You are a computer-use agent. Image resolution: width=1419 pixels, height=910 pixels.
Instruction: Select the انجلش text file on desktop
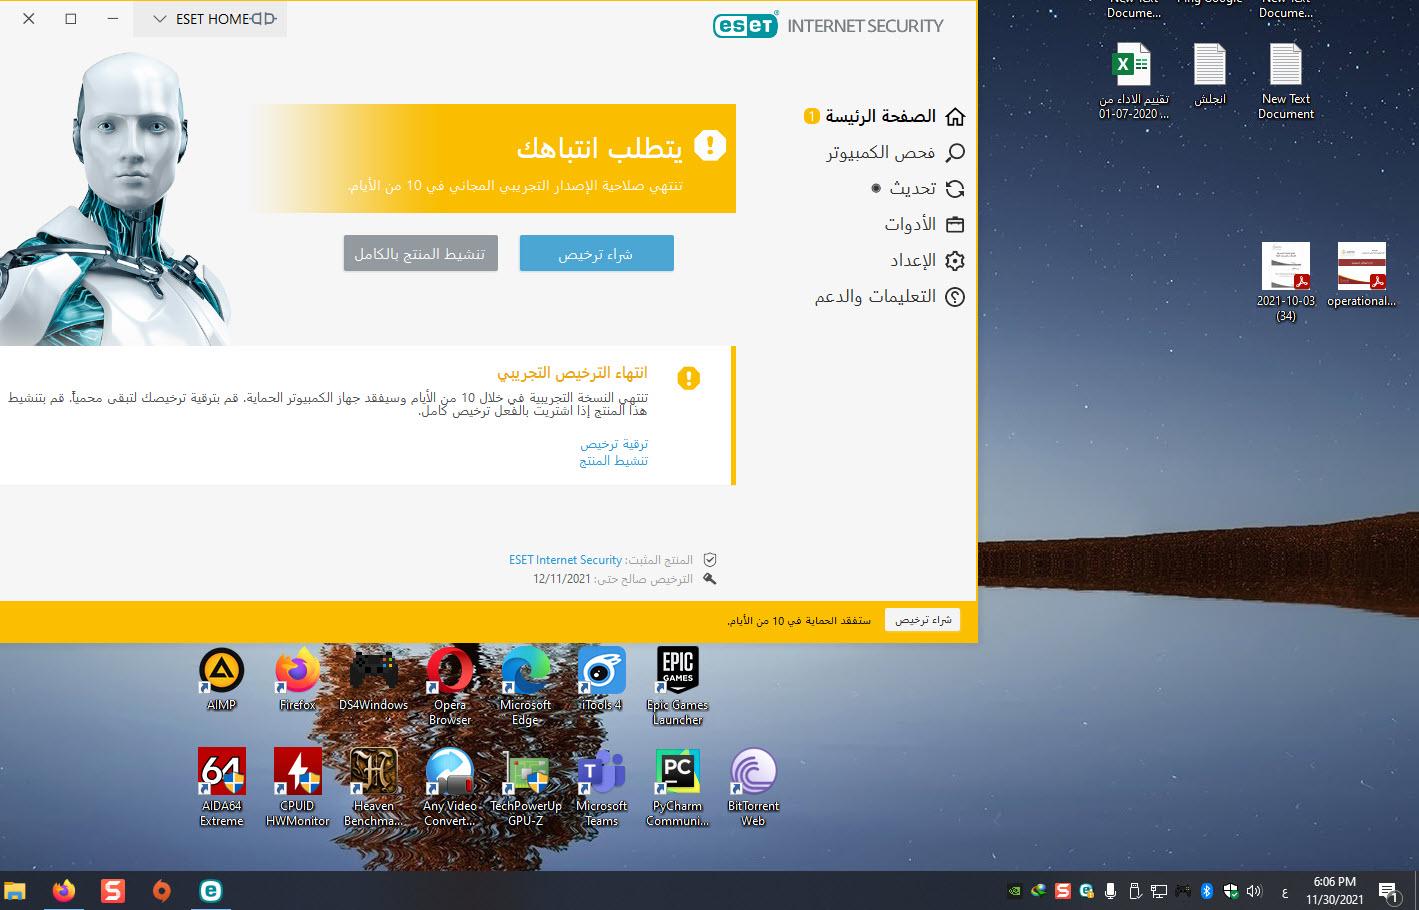pos(1209,75)
